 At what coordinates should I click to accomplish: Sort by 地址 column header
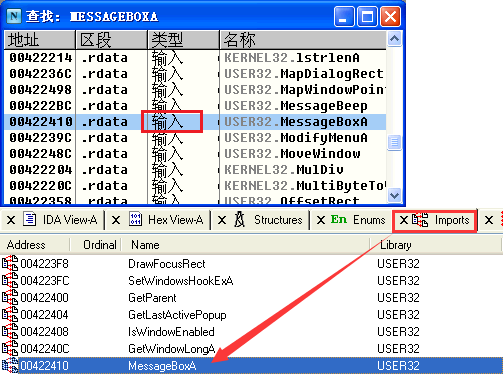[x=40, y=40]
